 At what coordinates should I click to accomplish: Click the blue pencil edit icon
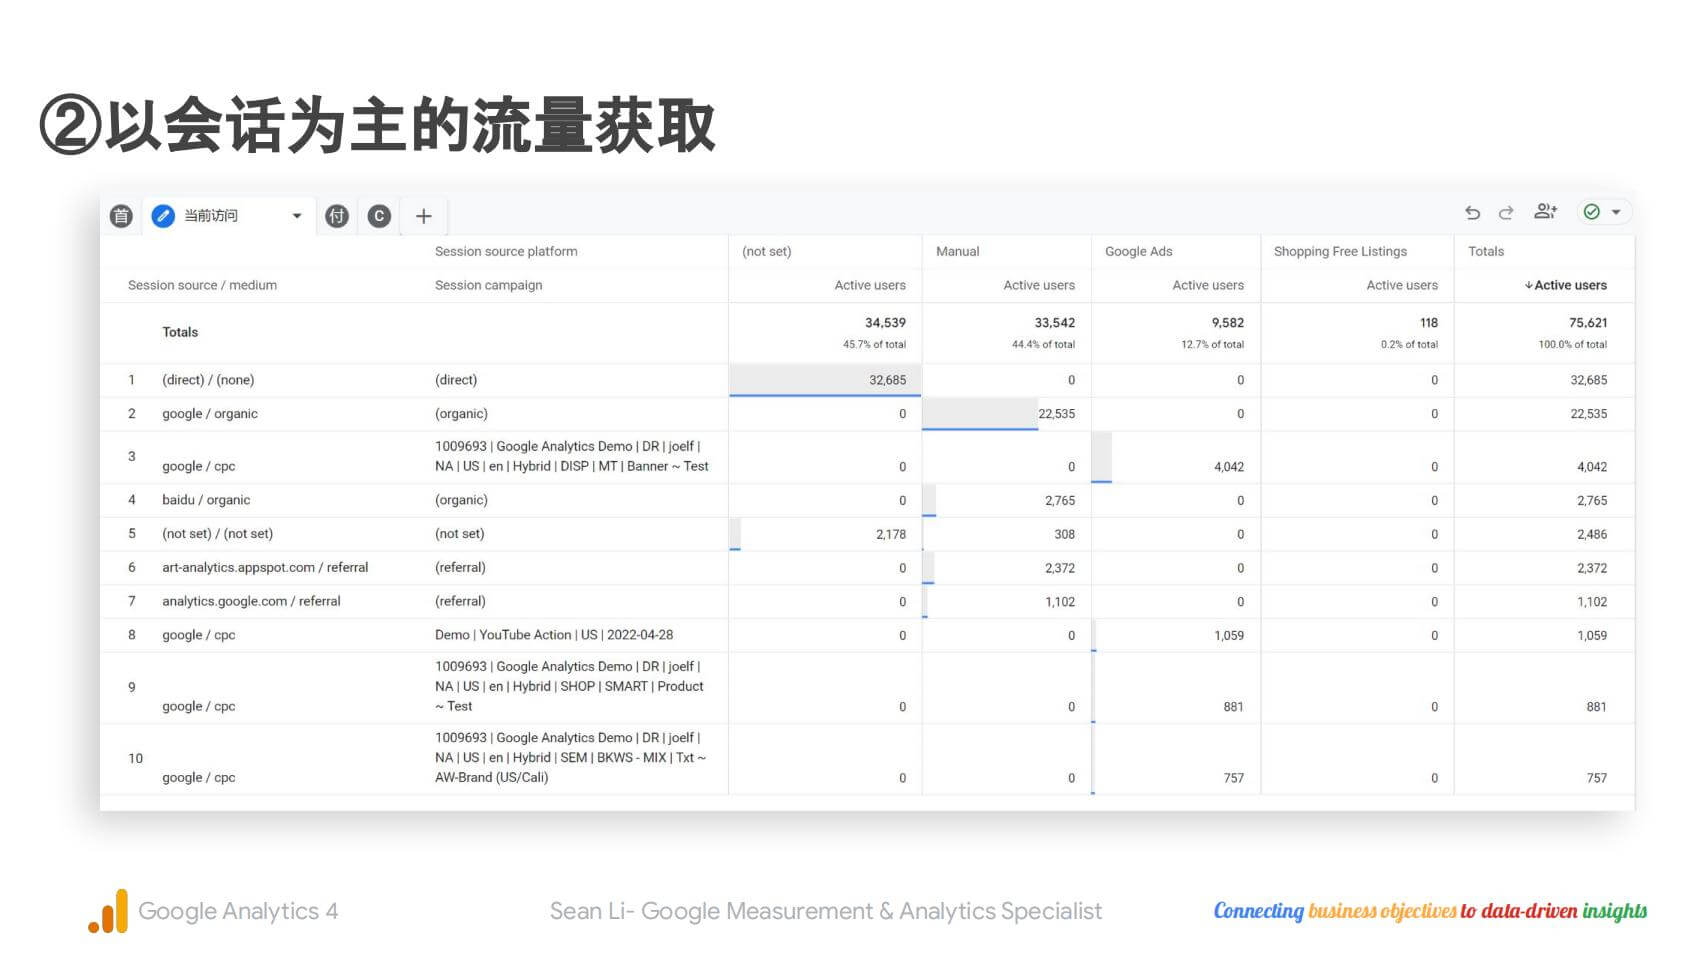[163, 216]
